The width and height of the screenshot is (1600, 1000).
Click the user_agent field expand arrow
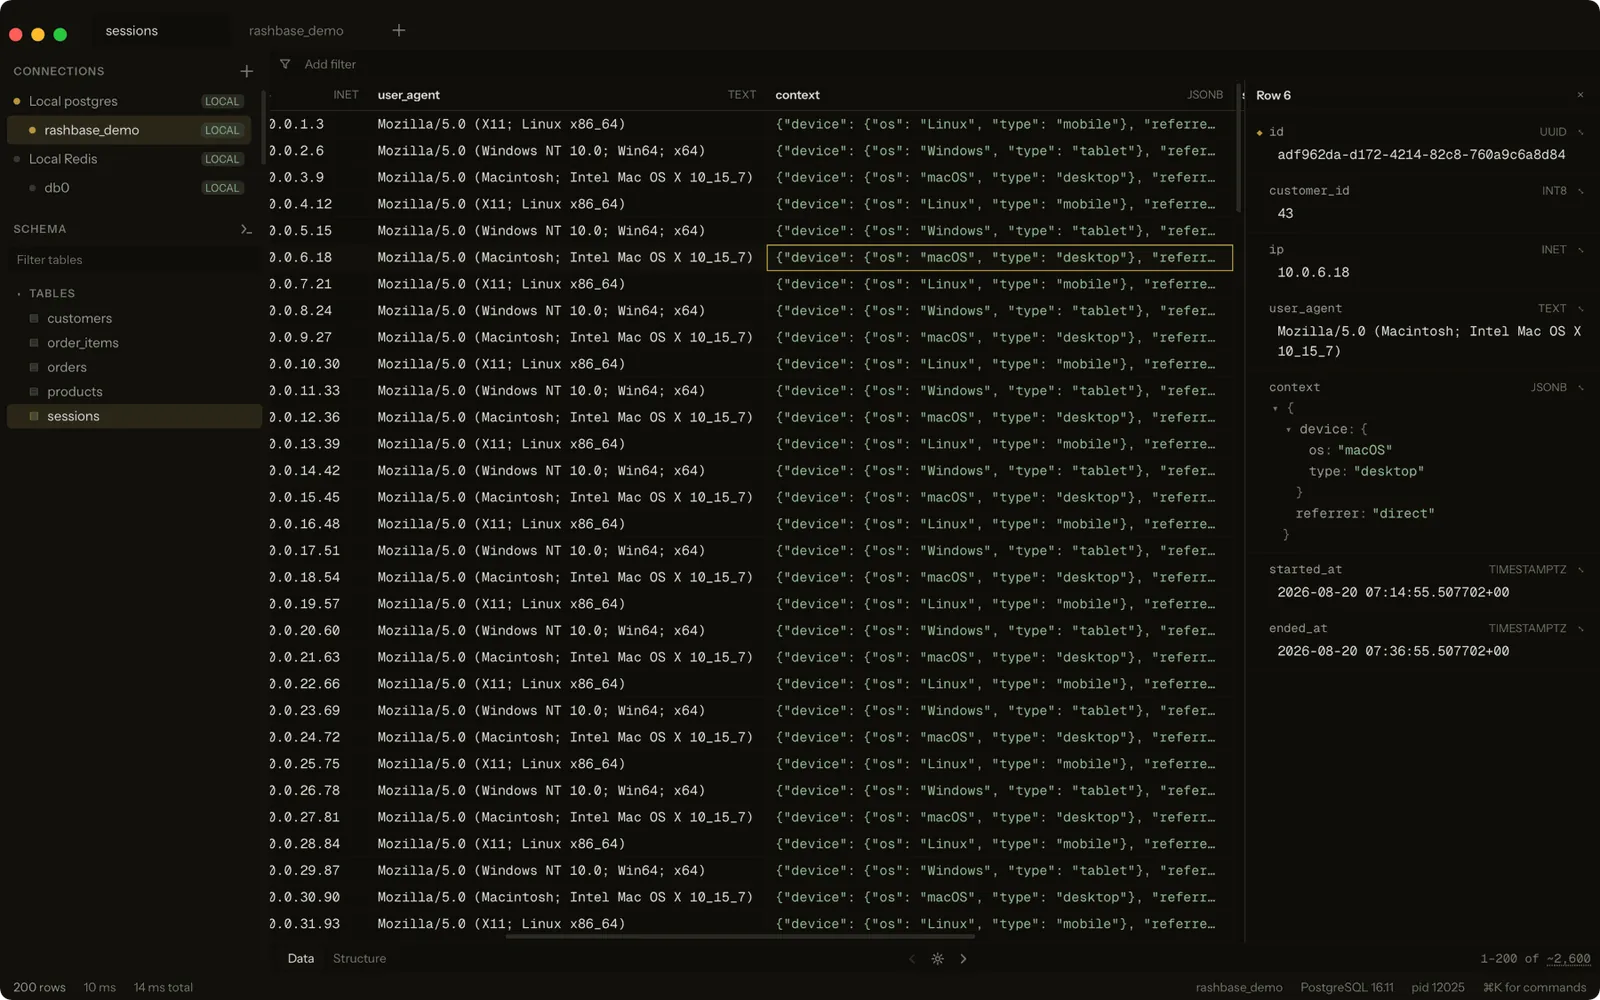tap(1581, 309)
